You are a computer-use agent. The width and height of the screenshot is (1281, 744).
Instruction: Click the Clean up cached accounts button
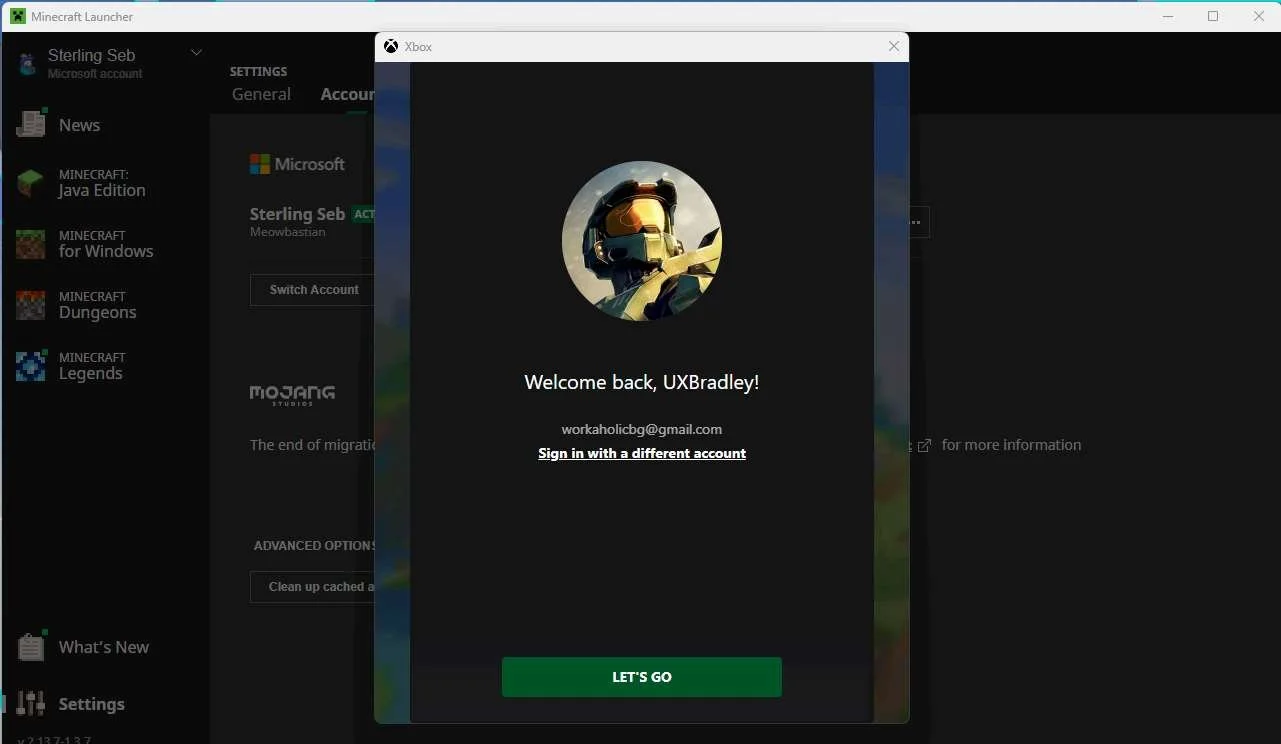tap(312, 587)
